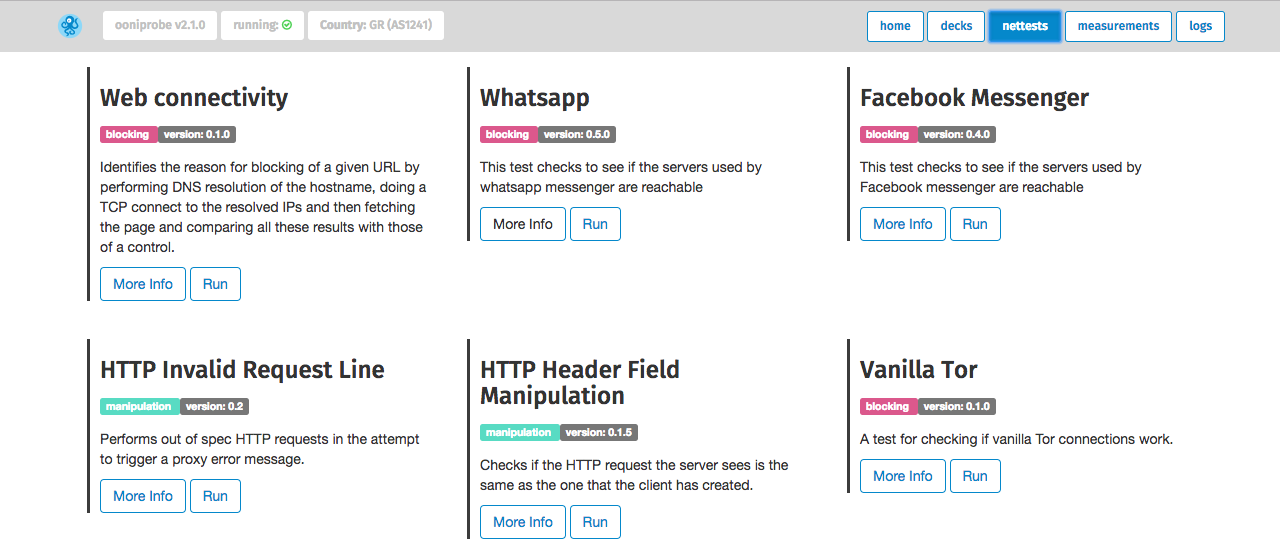This screenshot has height=549, width=1280.
Task: Go to the measurements tab
Action: click(x=1118, y=26)
